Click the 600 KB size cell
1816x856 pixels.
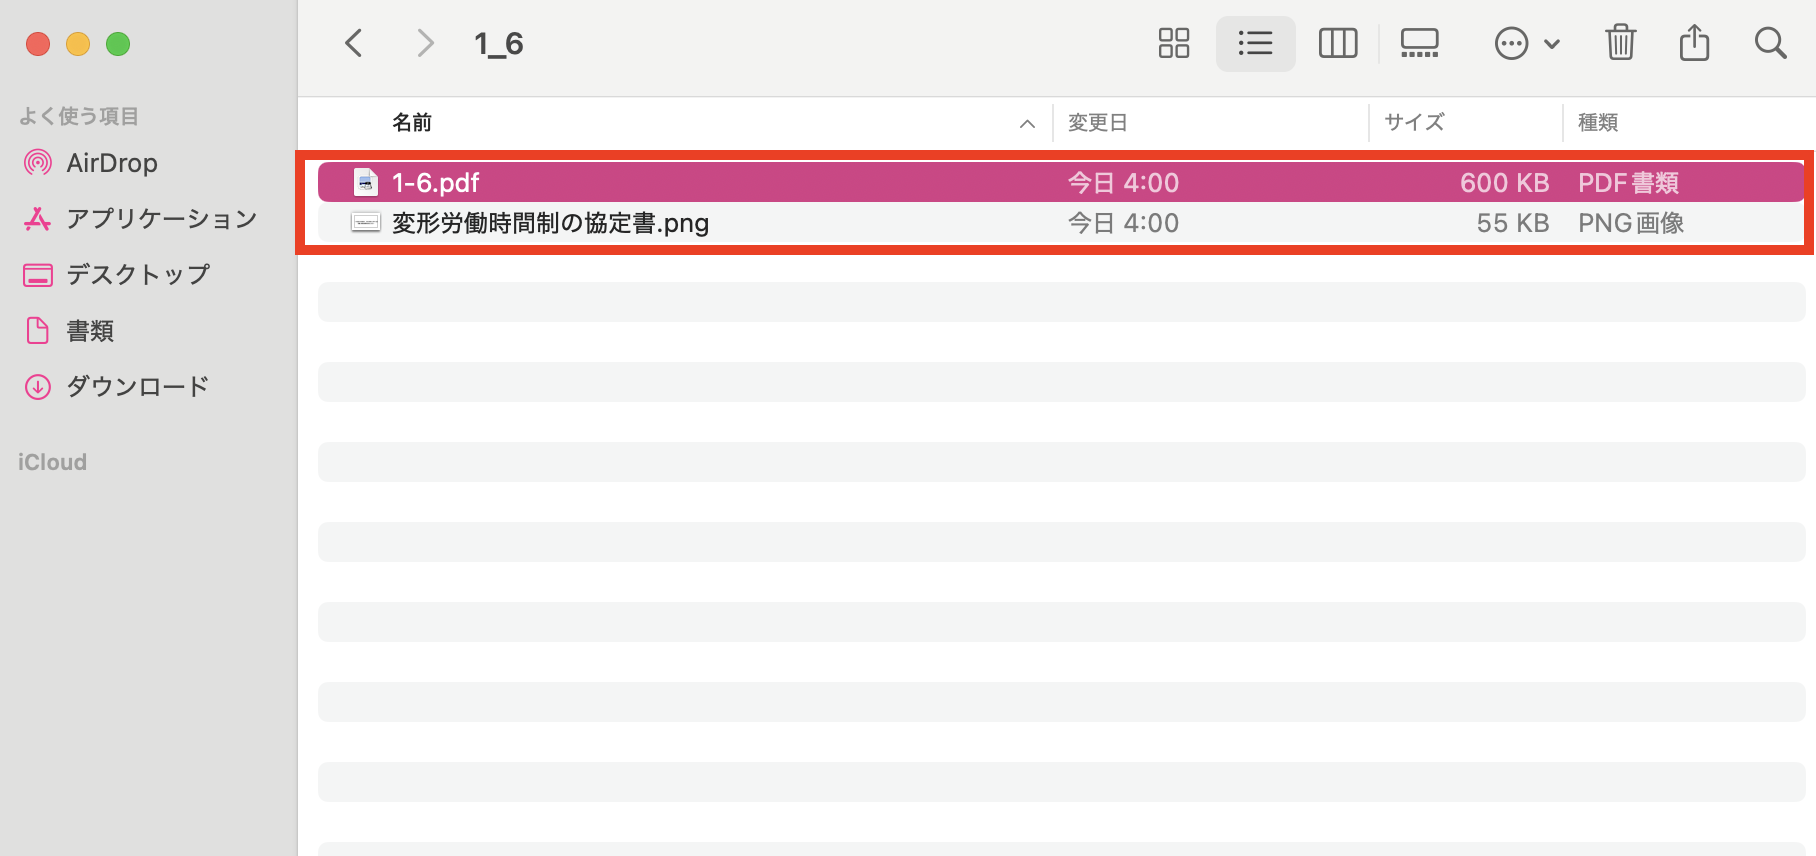tap(1504, 183)
